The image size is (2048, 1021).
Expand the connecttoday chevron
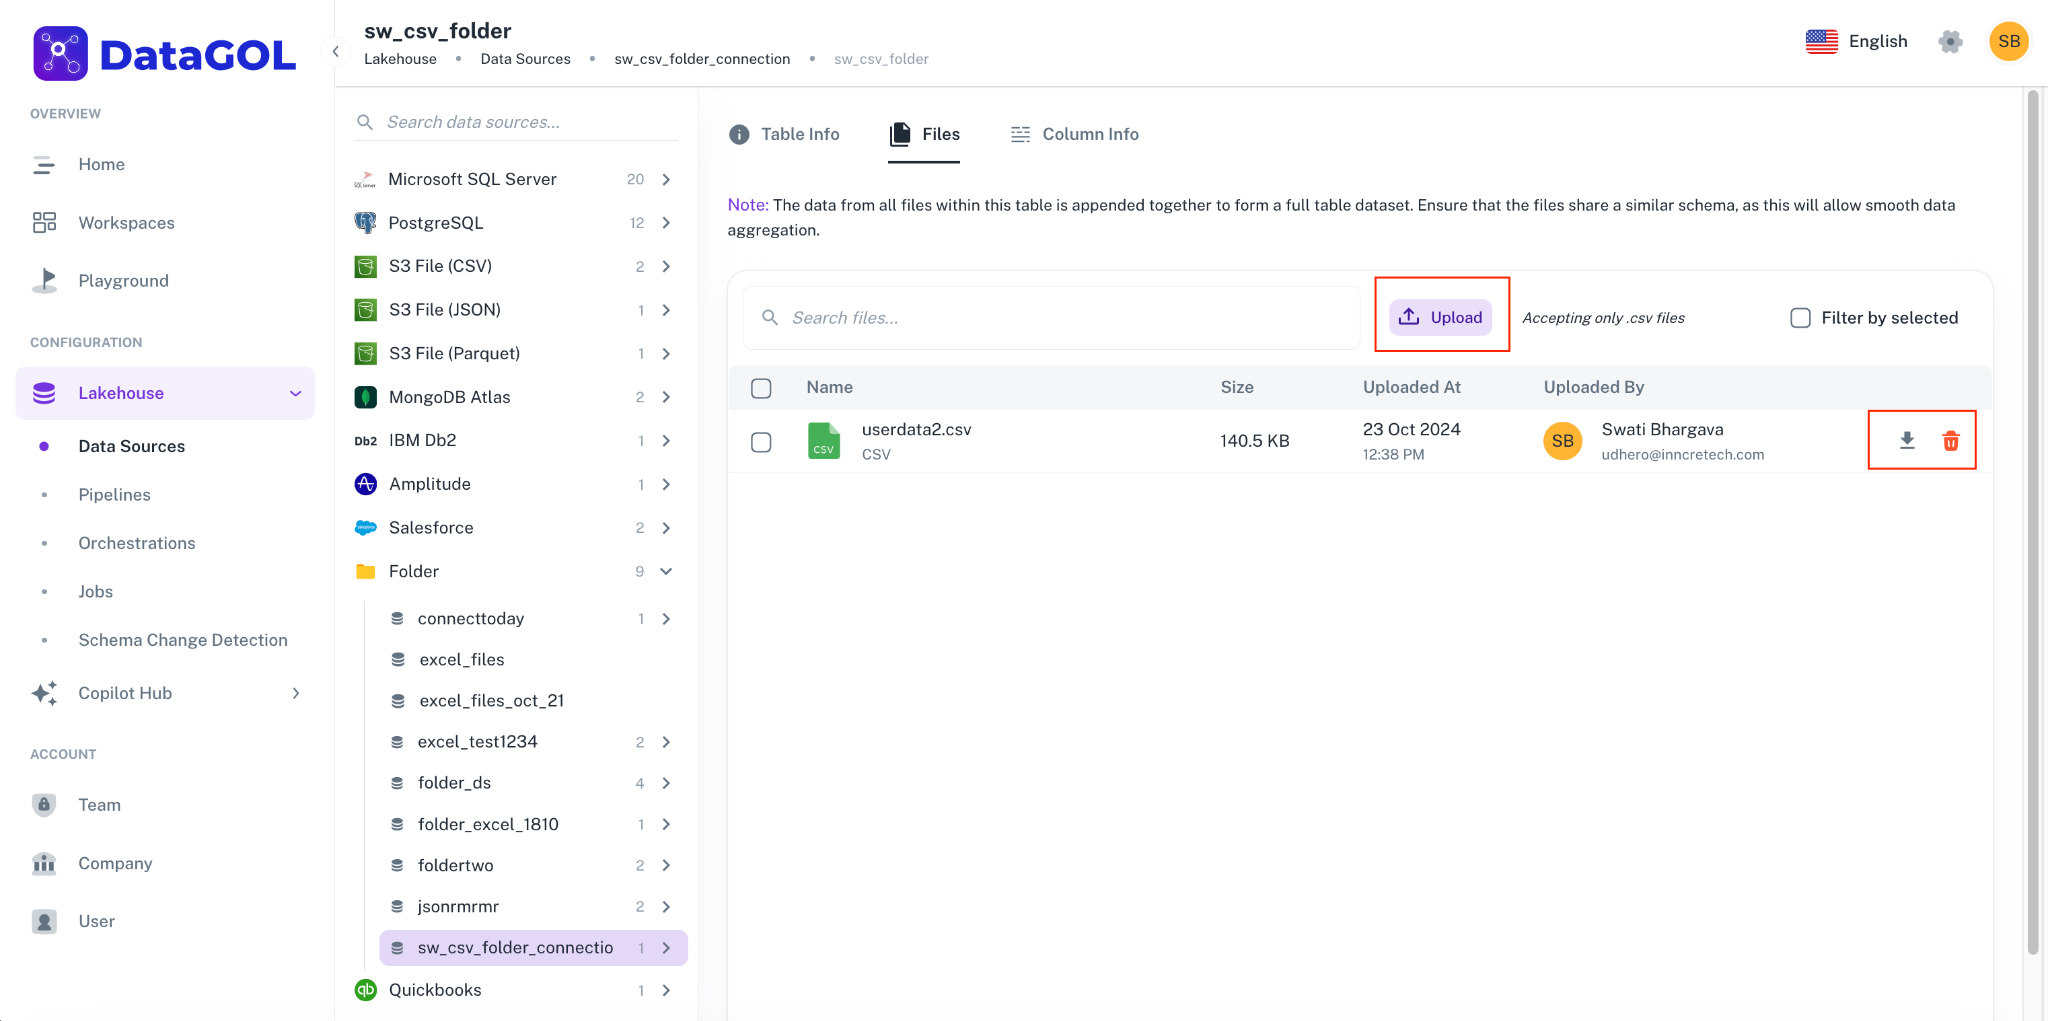(x=666, y=619)
